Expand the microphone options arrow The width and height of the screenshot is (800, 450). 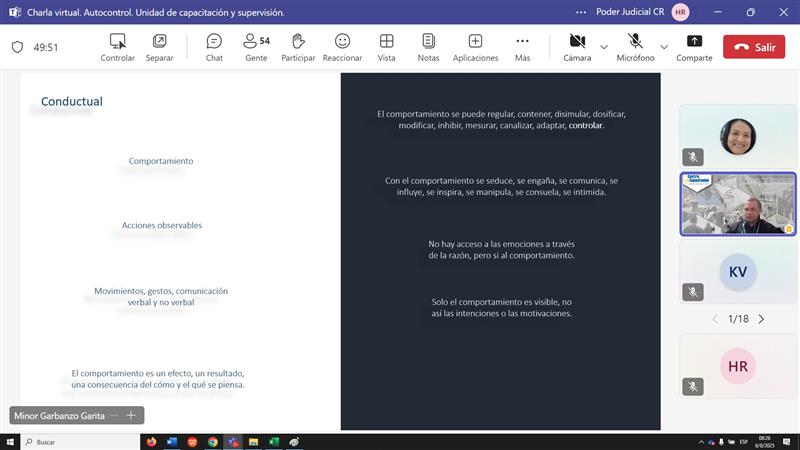coord(664,47)
